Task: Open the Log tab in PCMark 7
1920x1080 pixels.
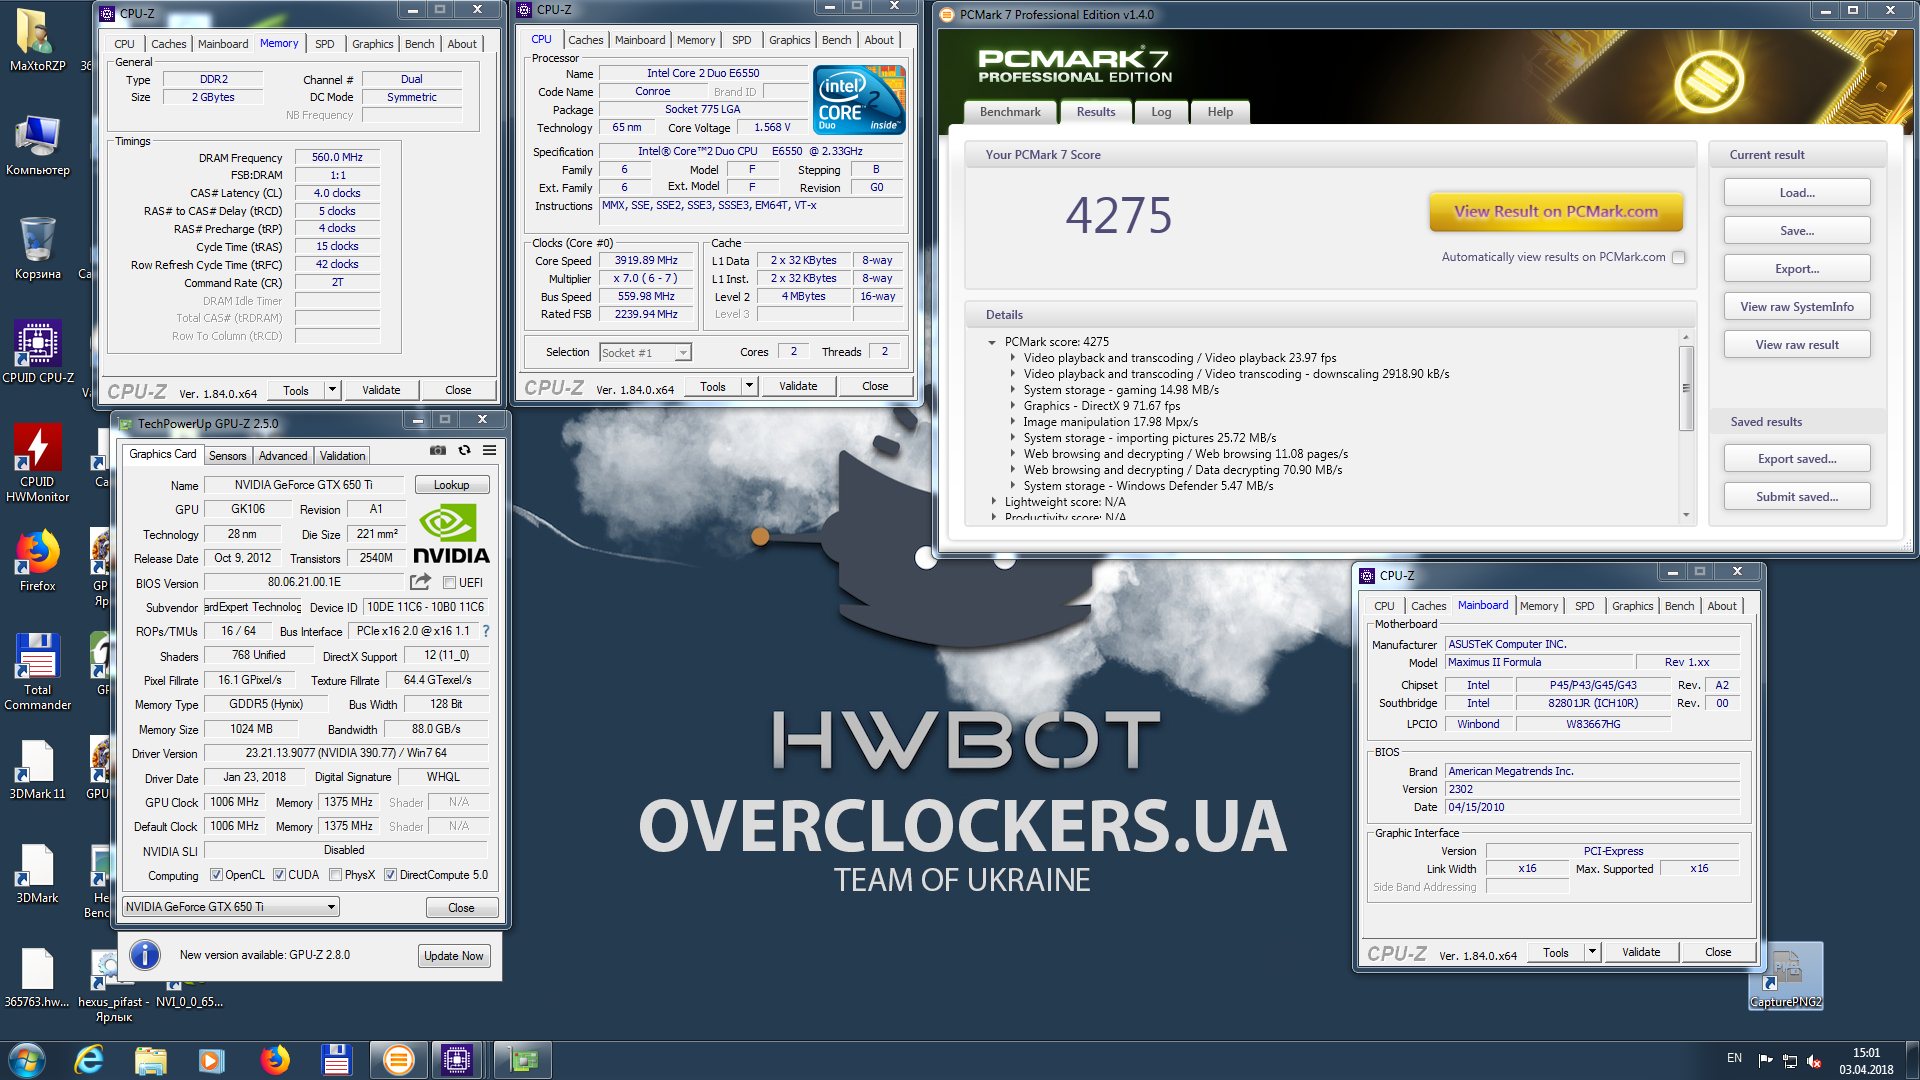Action: coord(1161,112)
